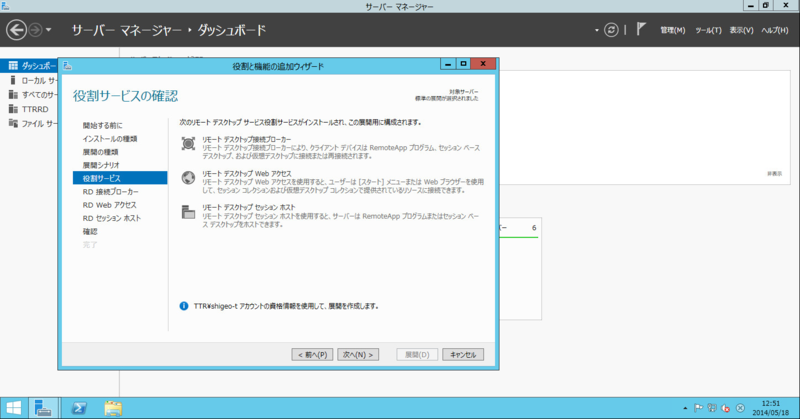
Task: Click the 次へ(N) > button
Action: [358, 354]
